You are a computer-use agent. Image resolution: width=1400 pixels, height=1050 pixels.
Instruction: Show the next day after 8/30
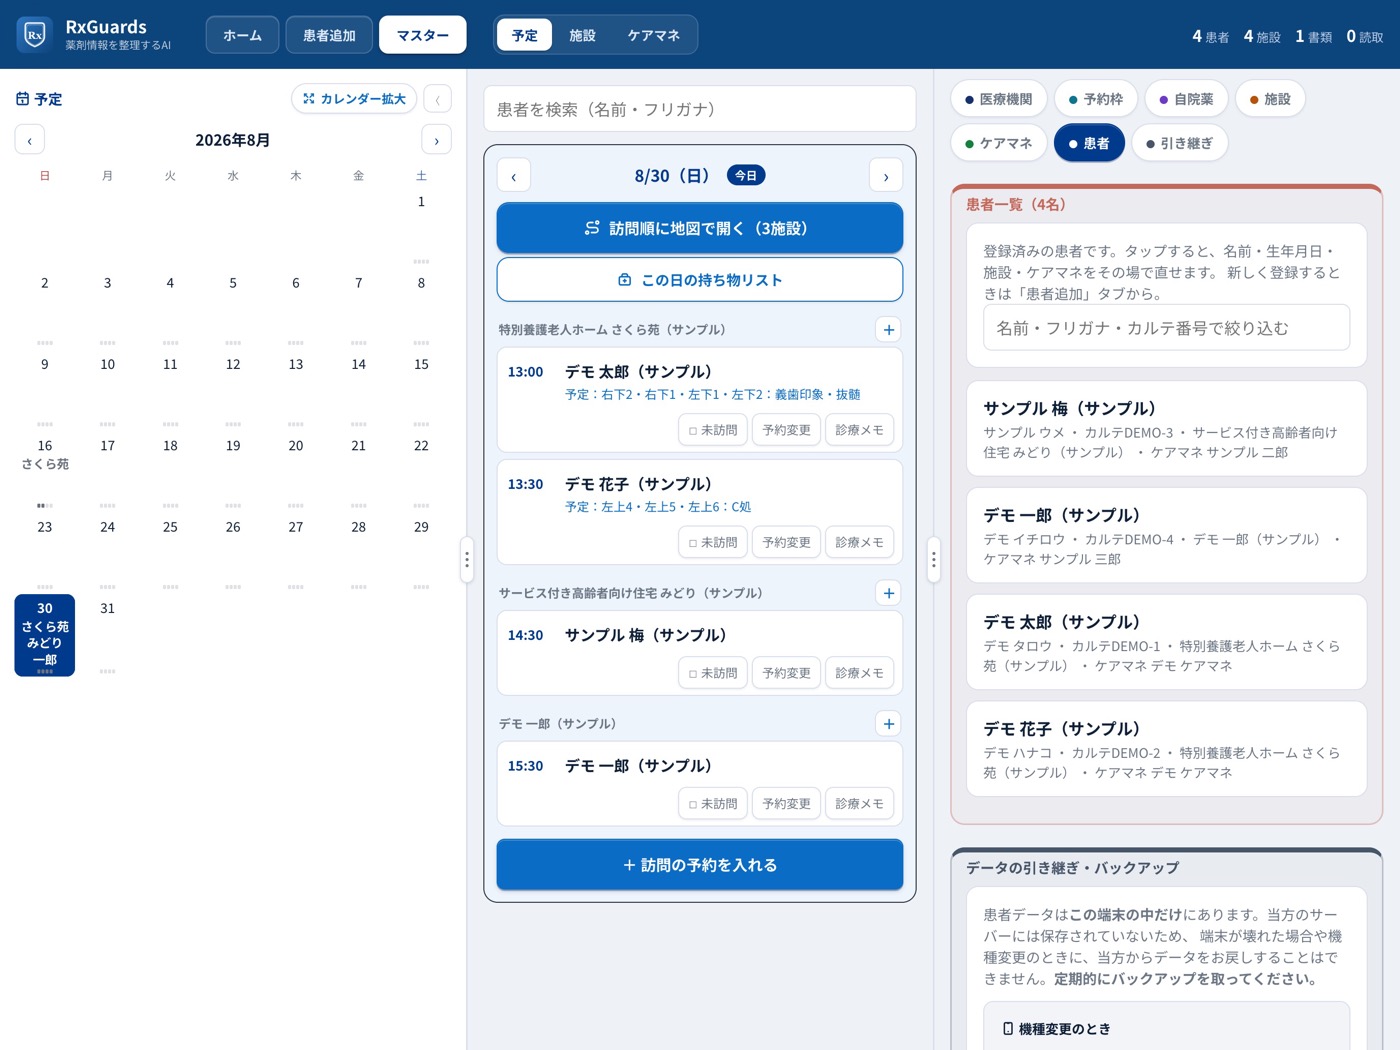pos(886,176)
